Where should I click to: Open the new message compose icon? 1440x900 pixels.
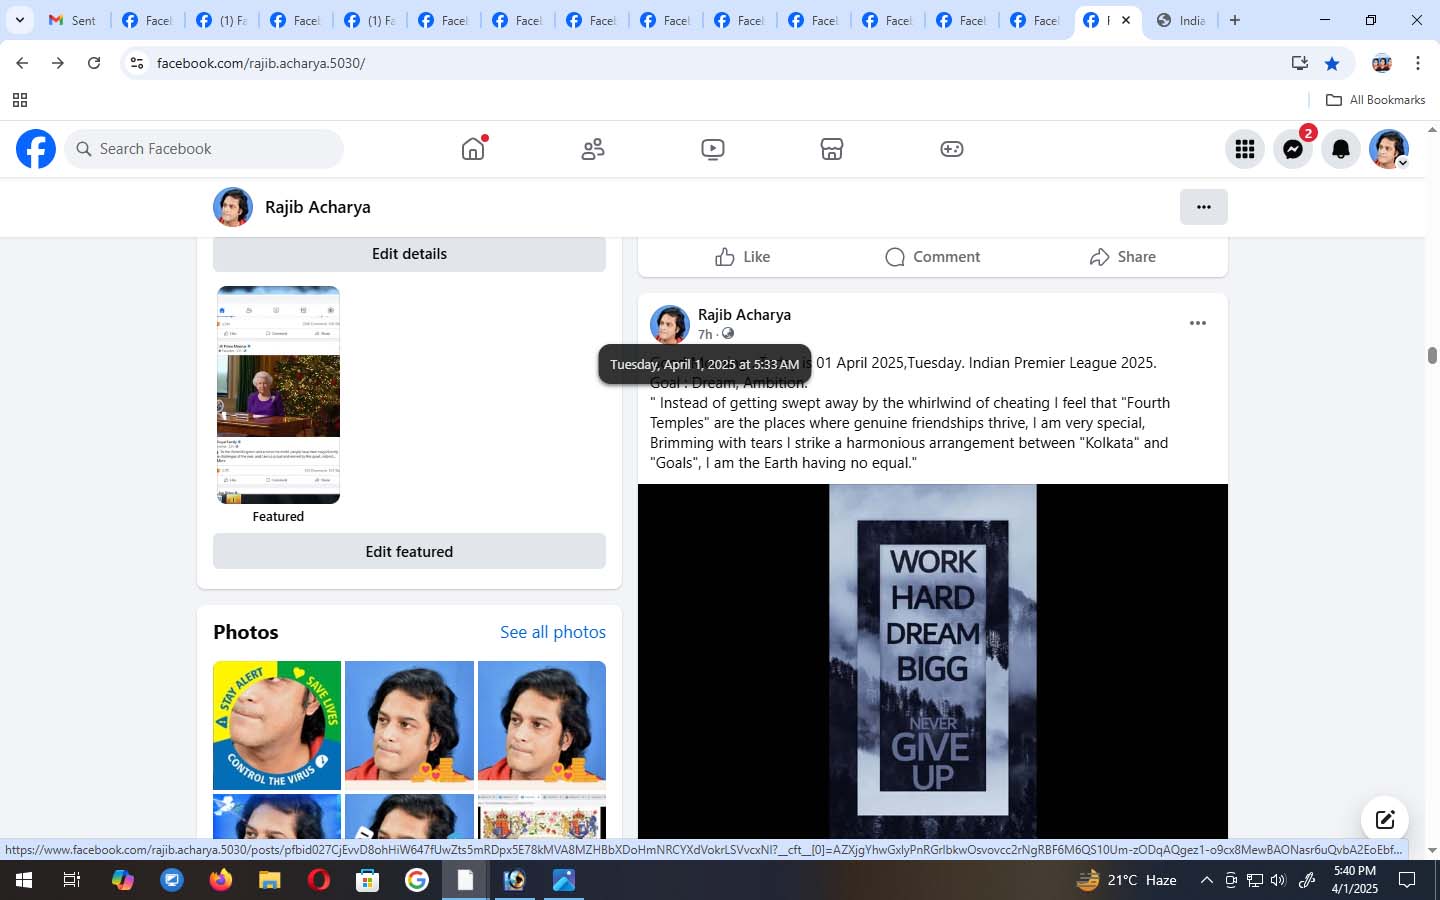point(1385,820)
